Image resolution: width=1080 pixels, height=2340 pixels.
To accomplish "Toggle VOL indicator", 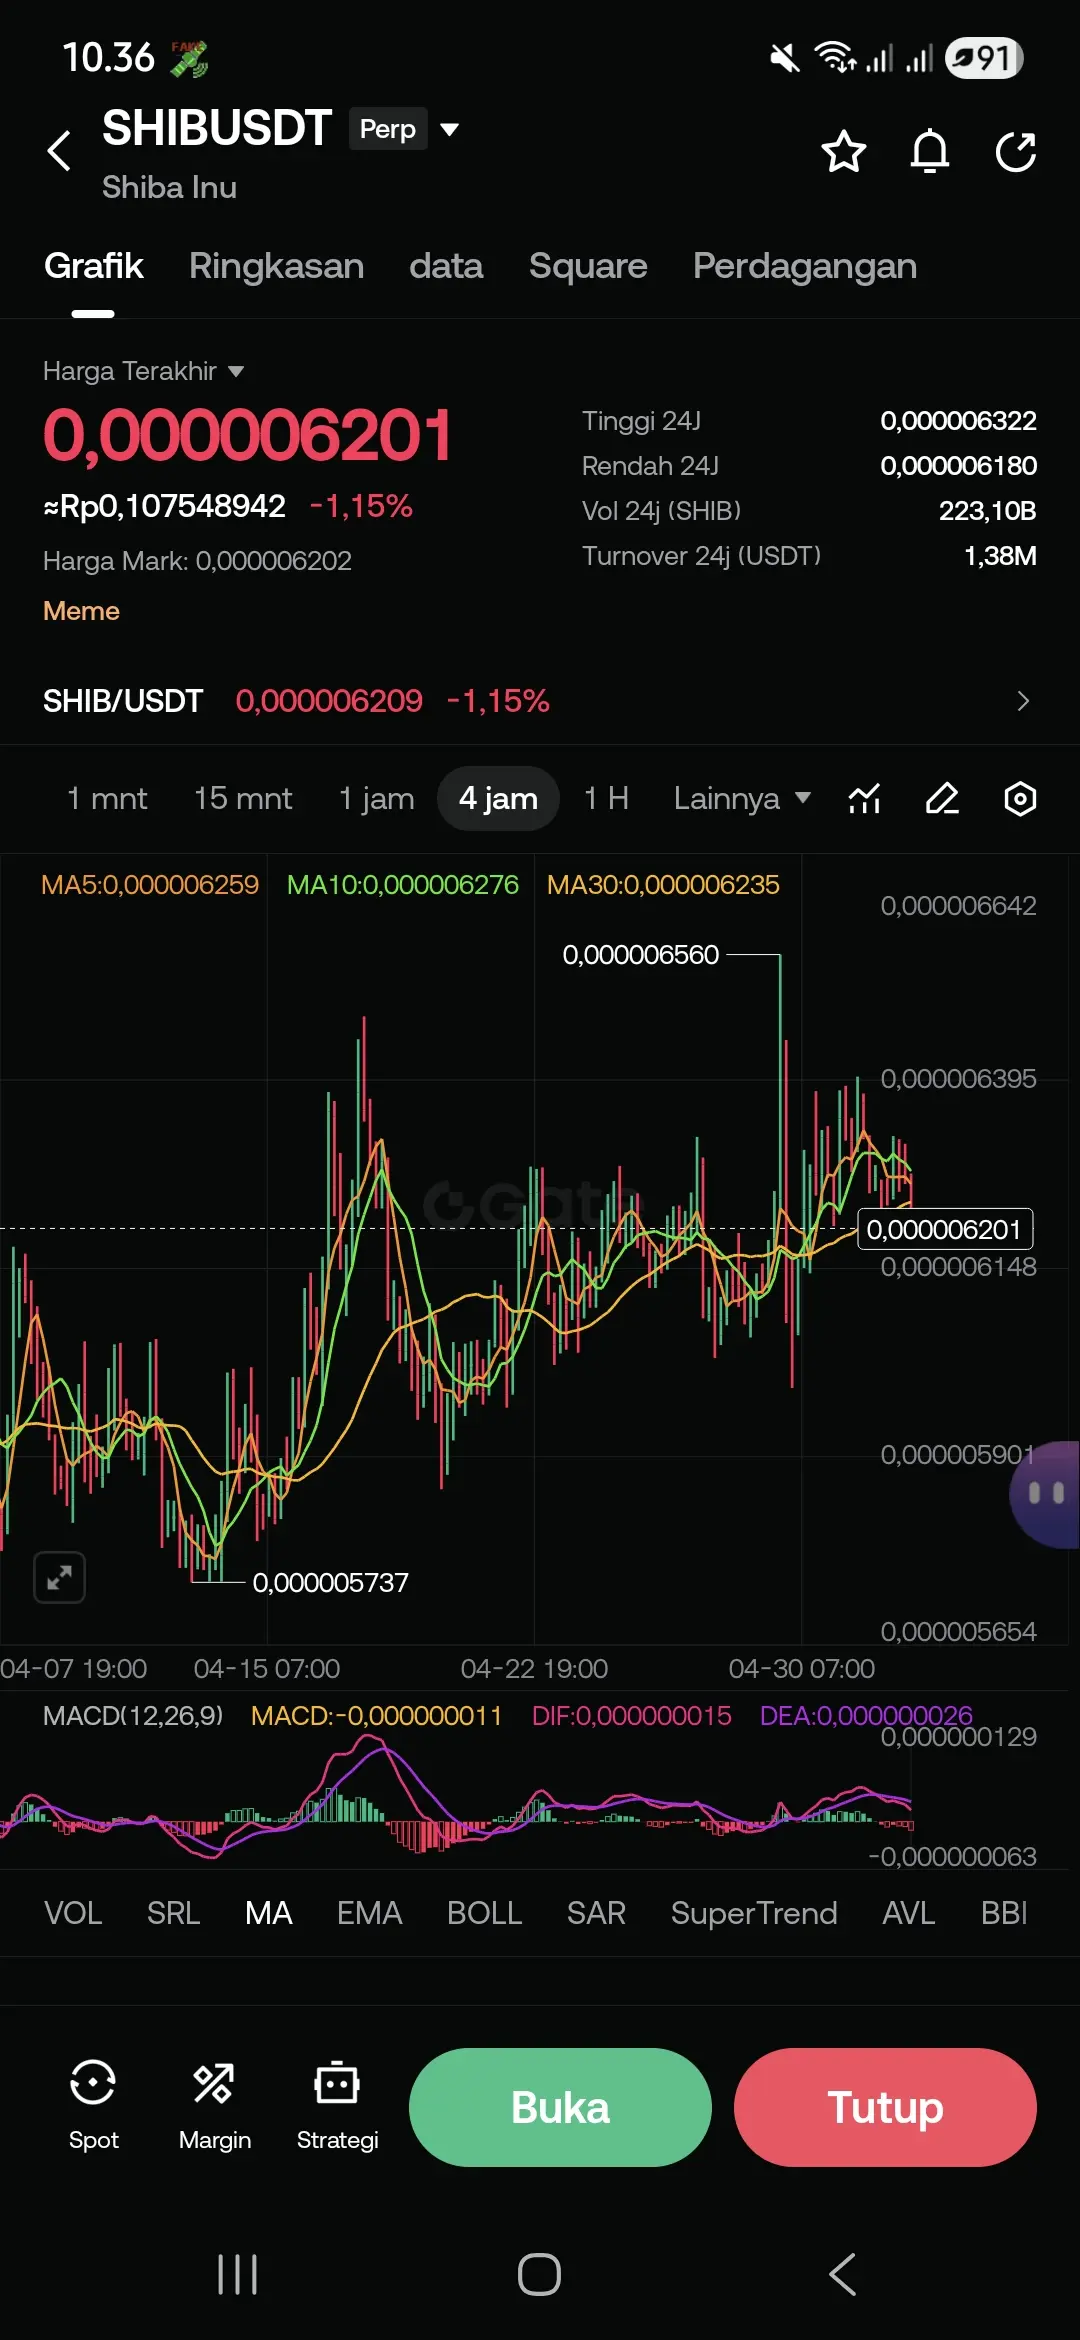I will coord(73,1913).
